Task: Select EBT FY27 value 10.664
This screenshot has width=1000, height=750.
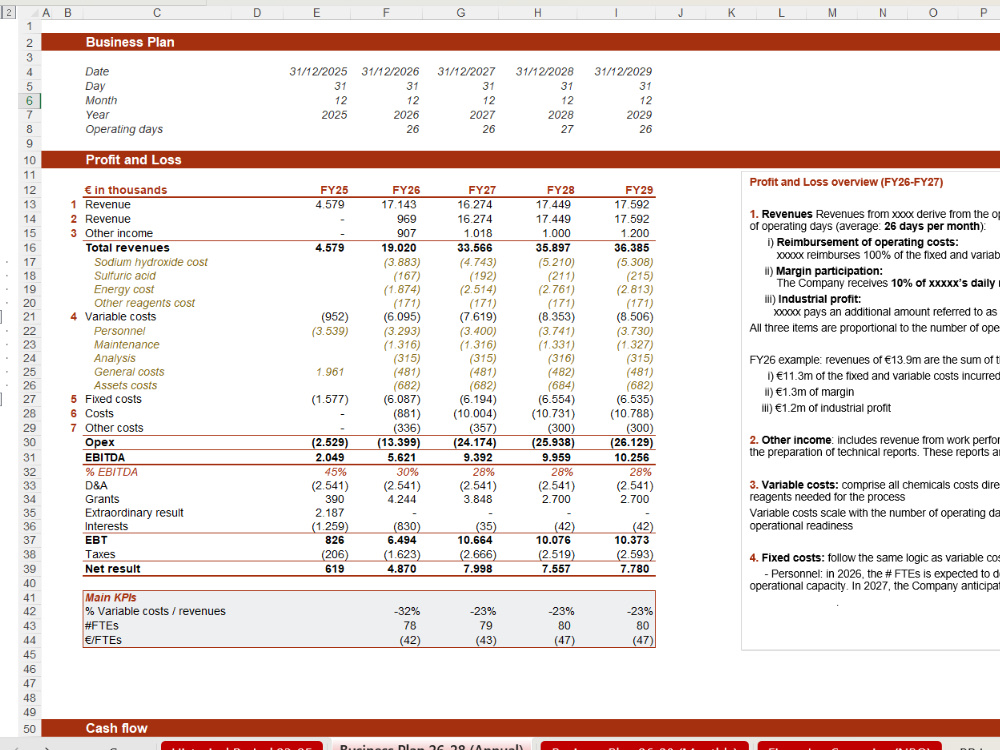Action: [x=475, y=541]
